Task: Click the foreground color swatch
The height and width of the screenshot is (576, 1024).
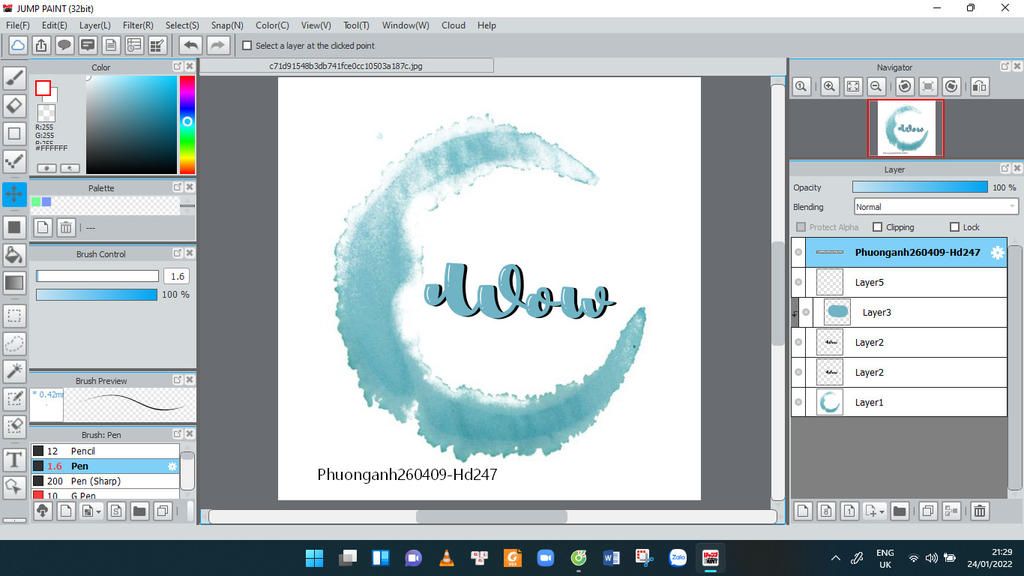Action: point(43,88)
